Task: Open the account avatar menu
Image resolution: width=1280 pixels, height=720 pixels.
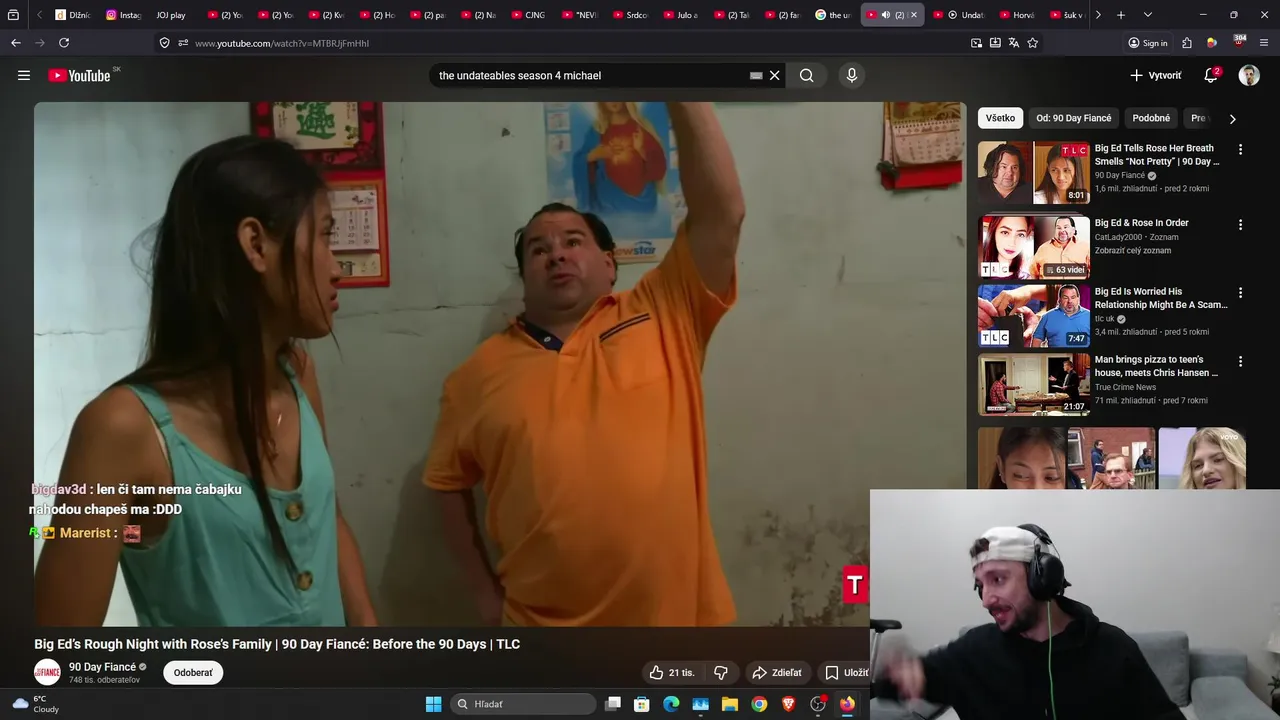Action: point(1249,75)
